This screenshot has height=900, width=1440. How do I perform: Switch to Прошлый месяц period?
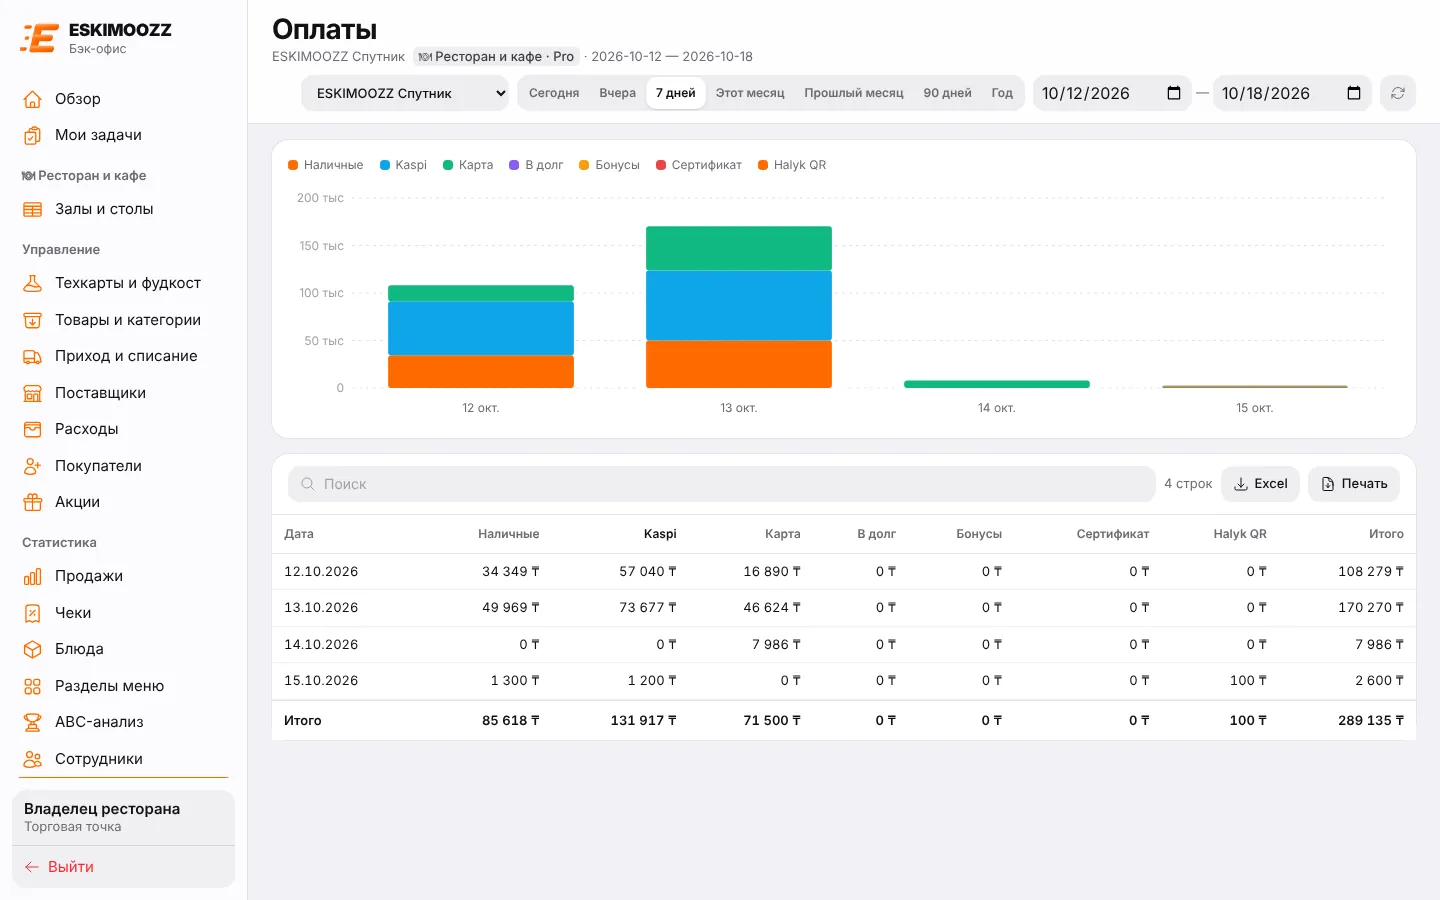(854, 93)
